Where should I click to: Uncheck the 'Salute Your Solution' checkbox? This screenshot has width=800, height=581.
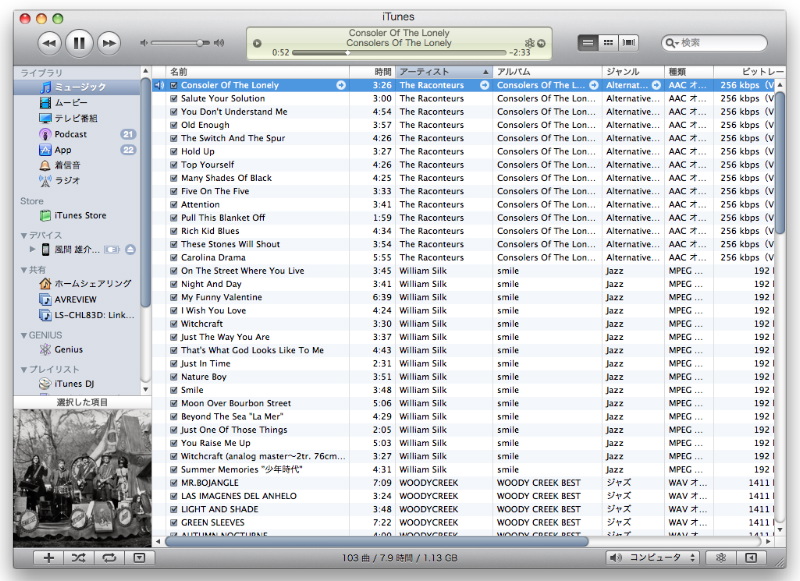(x=174, y=99)
